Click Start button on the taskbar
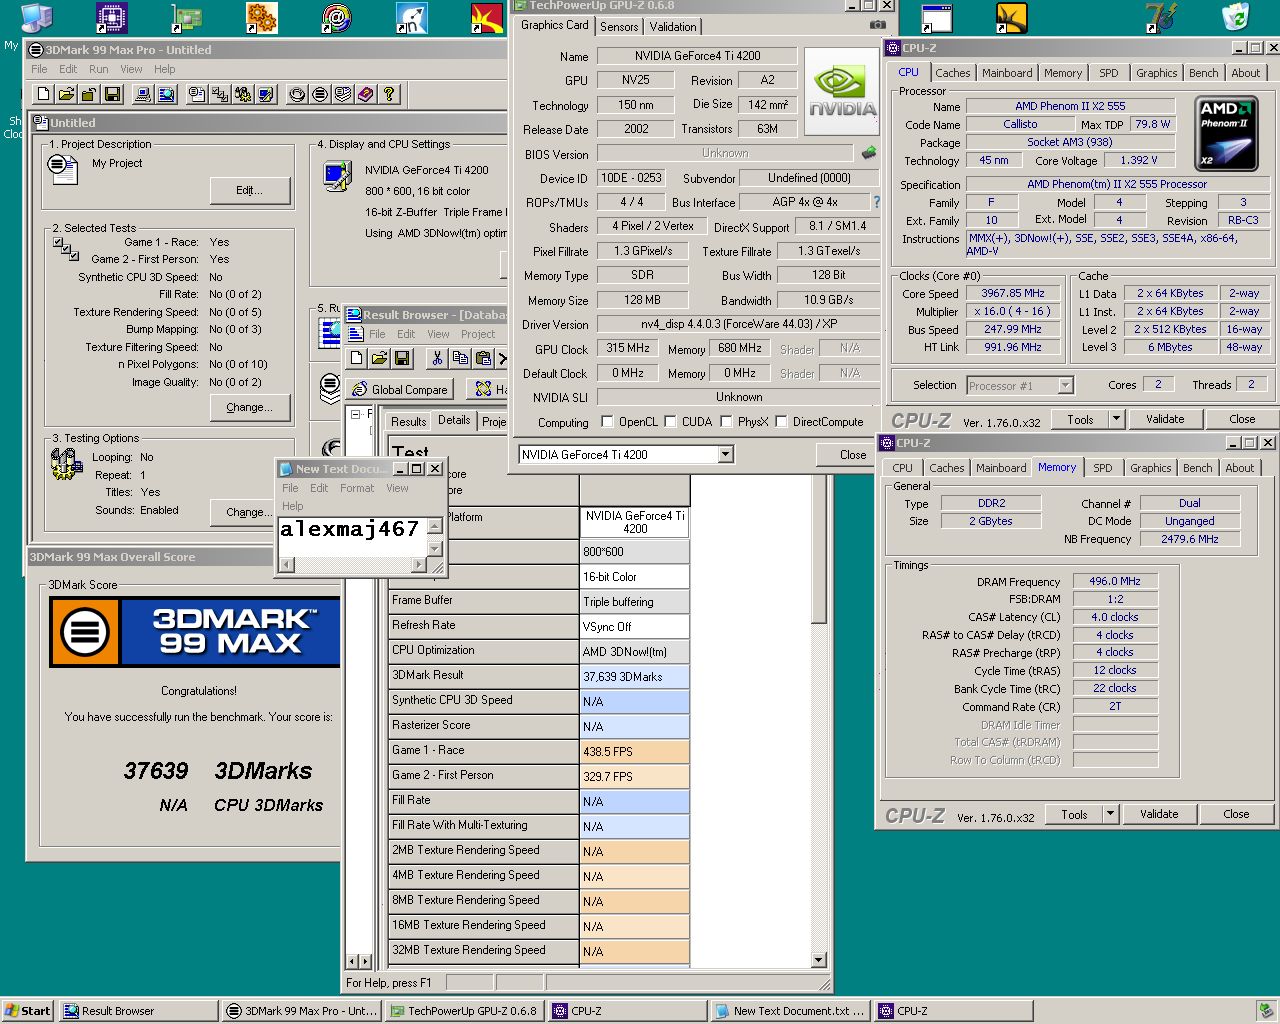The image size is (1280, 1024). point(27,1011)
